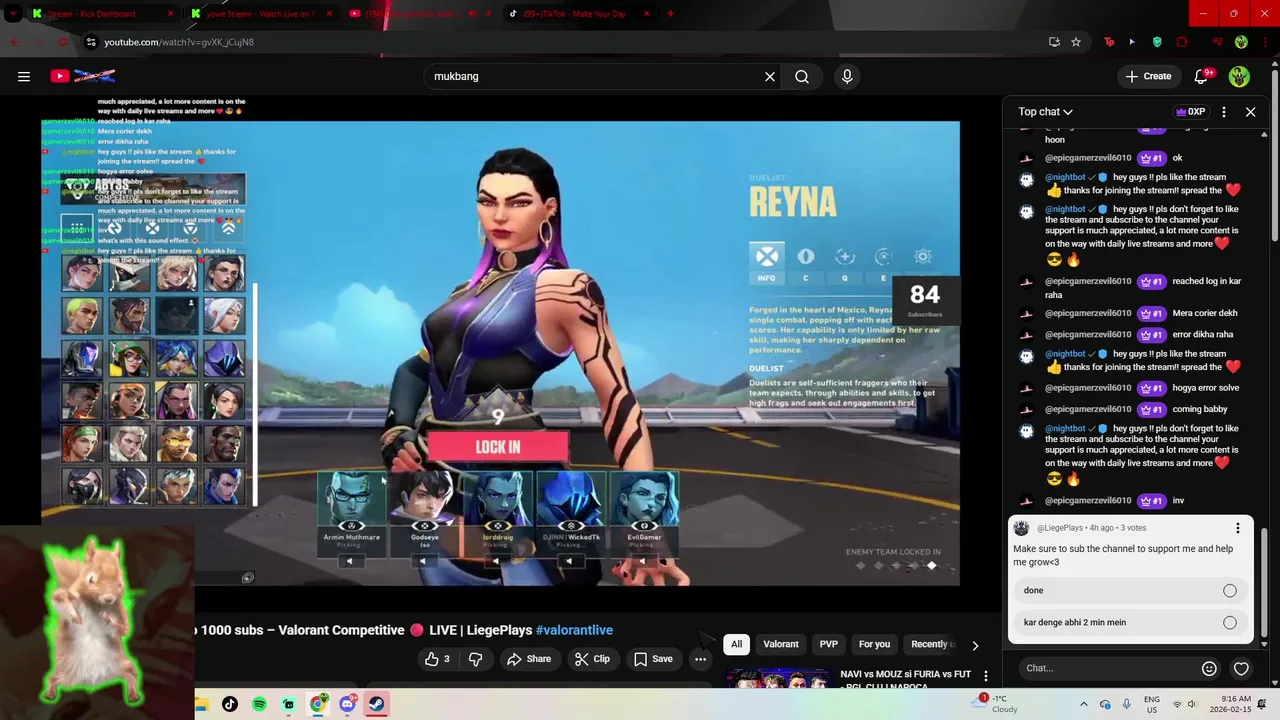1280x720 pixels.
Task: Open the YouTube hamburger guide menu
Action: 24,76
